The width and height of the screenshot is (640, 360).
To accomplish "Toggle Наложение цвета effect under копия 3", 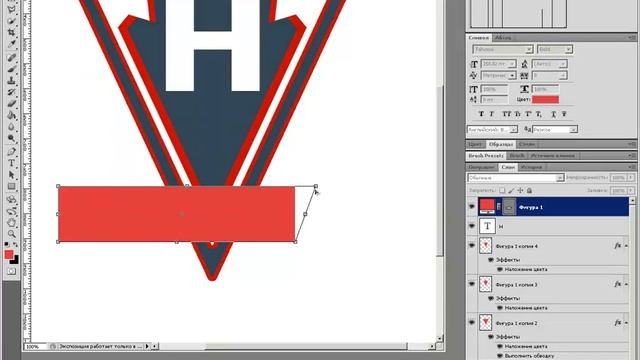I will point(500,308).
